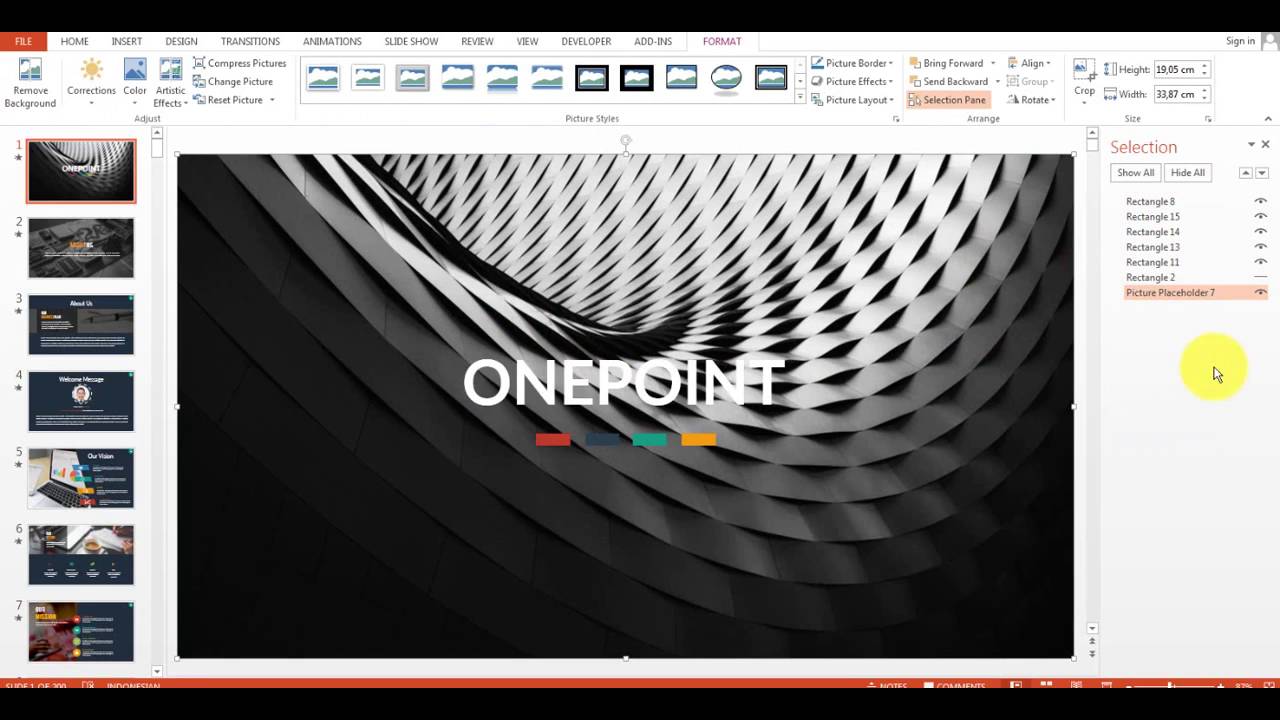Screen dimensions: 1280x720
Task: Toggle the Selection Pane button
Action: [947, 100]
